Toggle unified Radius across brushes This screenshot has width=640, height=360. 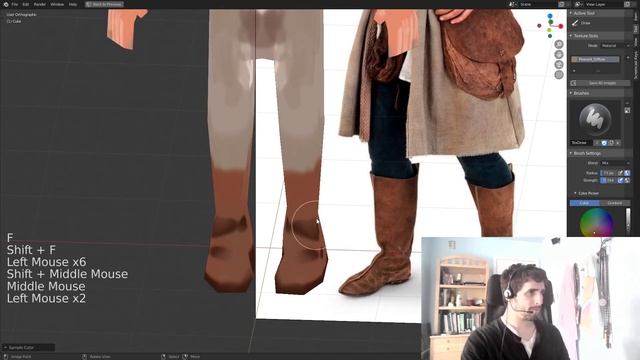point(627,173)
